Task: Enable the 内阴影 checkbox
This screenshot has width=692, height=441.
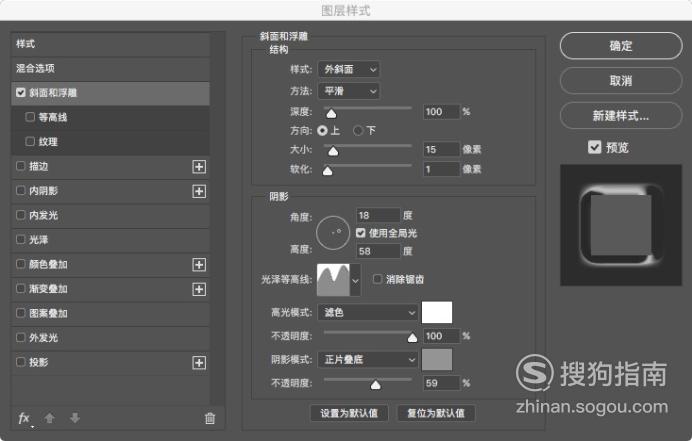Action: pyautogui.click(x=20, y=190)
